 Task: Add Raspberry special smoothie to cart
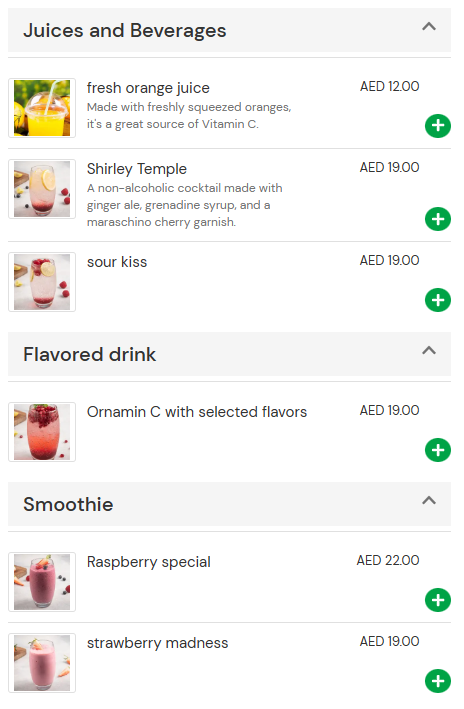tap(437, 600)
